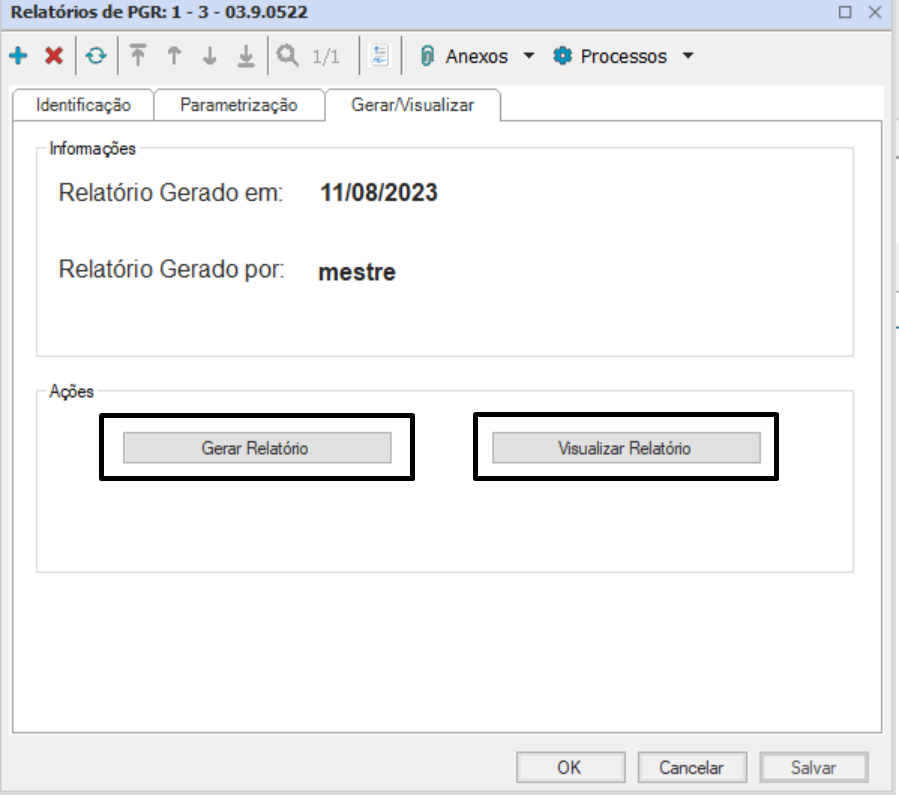Select the Gerar/Visualizar tab
Screen dimensions: 899x797
[x=413, y=105]
